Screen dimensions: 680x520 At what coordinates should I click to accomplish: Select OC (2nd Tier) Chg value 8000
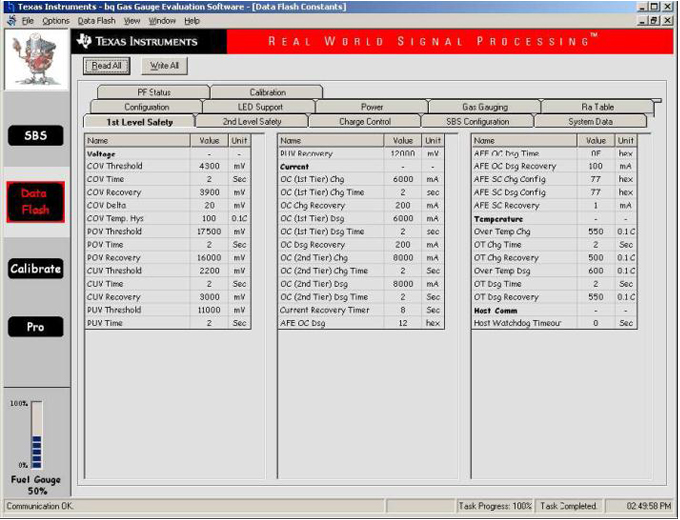(x=403, y=258)
